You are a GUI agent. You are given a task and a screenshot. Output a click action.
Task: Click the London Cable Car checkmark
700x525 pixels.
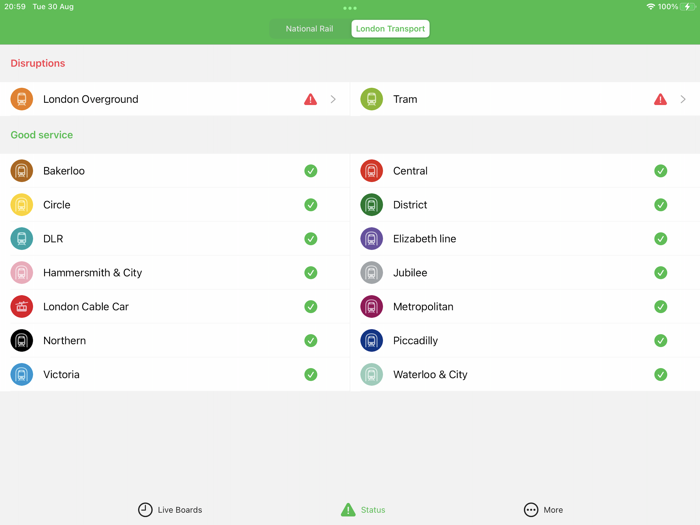coord(311,307)
